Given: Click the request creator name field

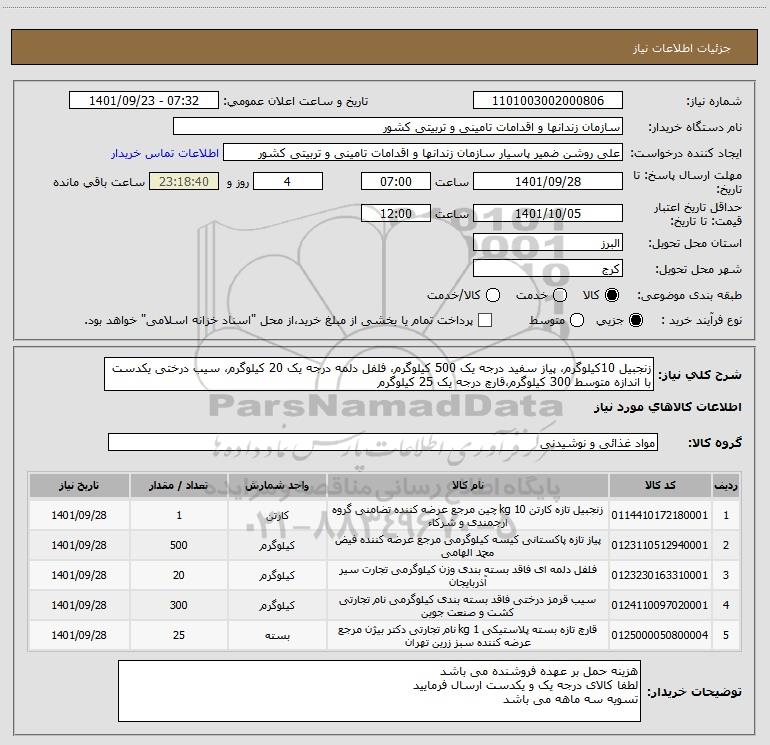Looking at the screenshot, I should [x=423, y=152].
